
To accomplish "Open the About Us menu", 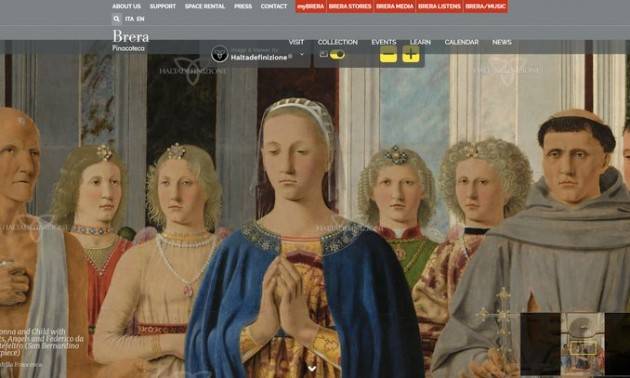I will (x=126, y=6).
